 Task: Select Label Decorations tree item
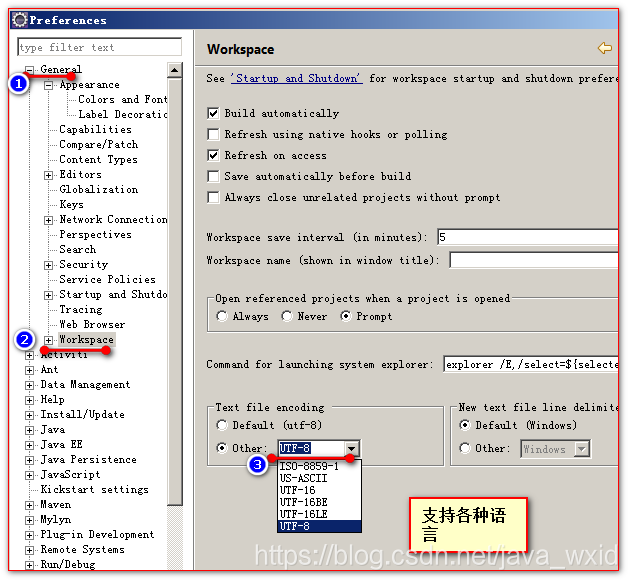123,114
